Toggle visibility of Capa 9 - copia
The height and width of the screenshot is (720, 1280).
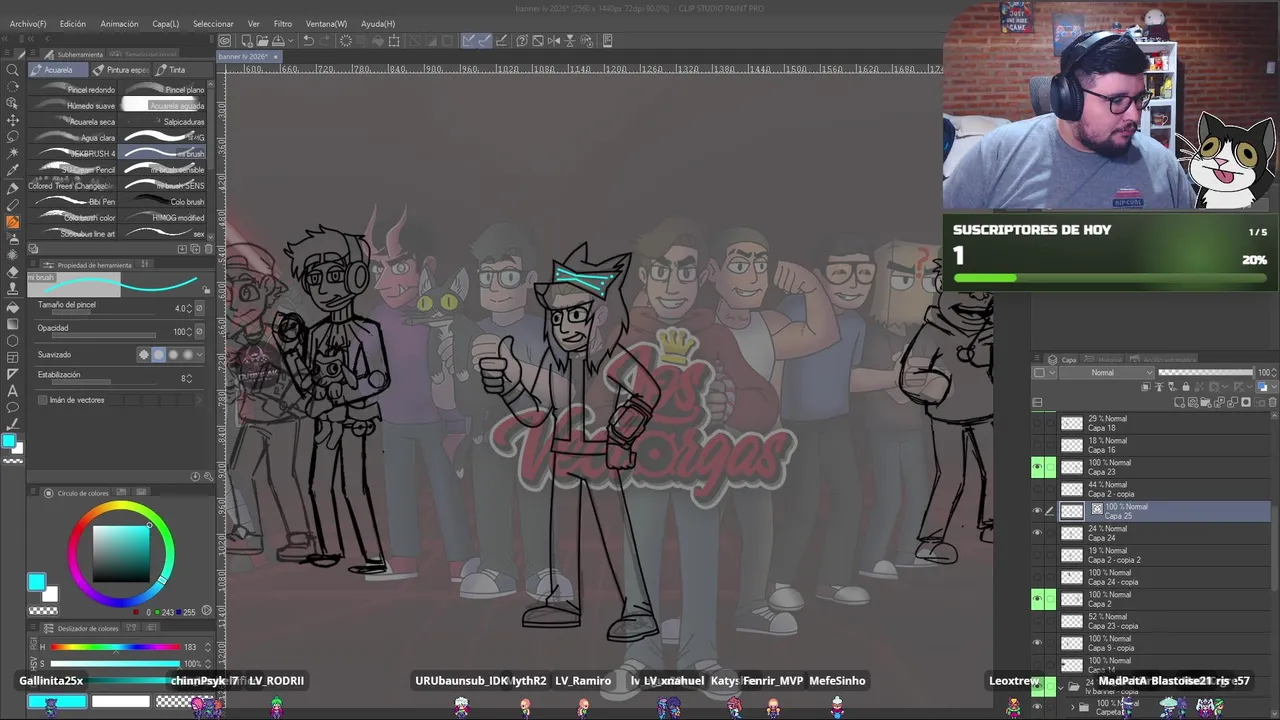tap(1037, 643)
